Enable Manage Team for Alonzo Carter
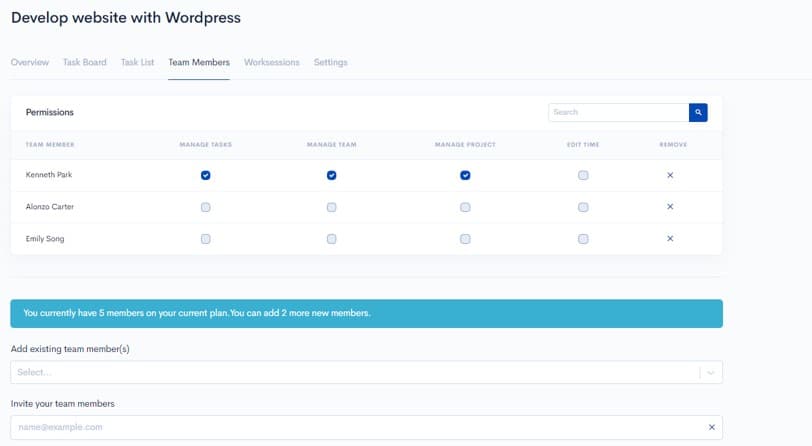This screenshot has width=812, height=446. click(331, 207)
